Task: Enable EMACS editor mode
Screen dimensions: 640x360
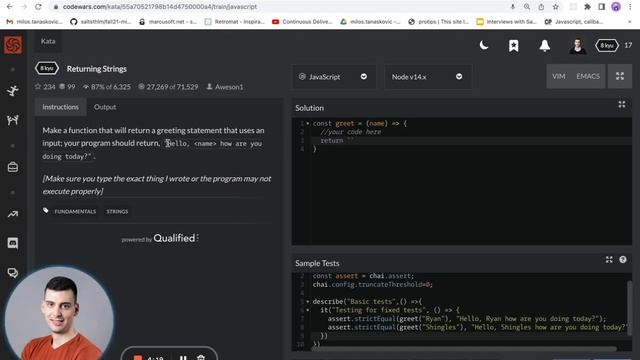Action: point(588,76)
